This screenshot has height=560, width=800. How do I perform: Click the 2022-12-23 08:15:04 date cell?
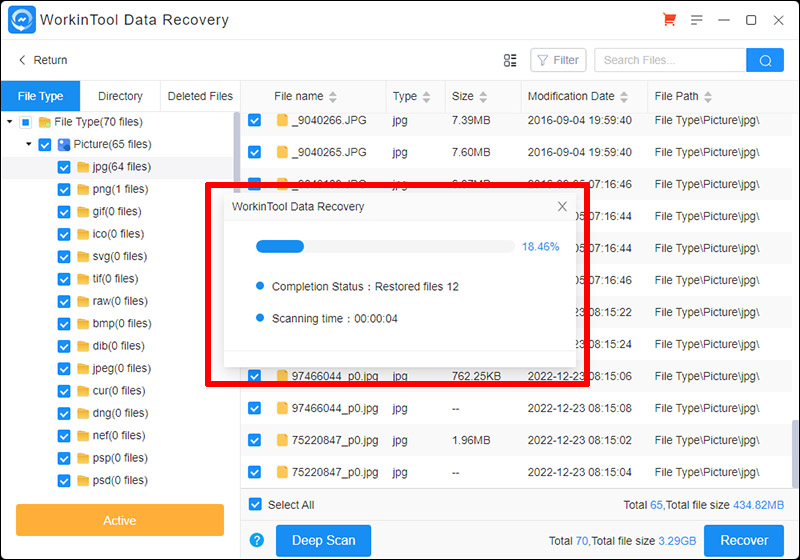point(580,472)
